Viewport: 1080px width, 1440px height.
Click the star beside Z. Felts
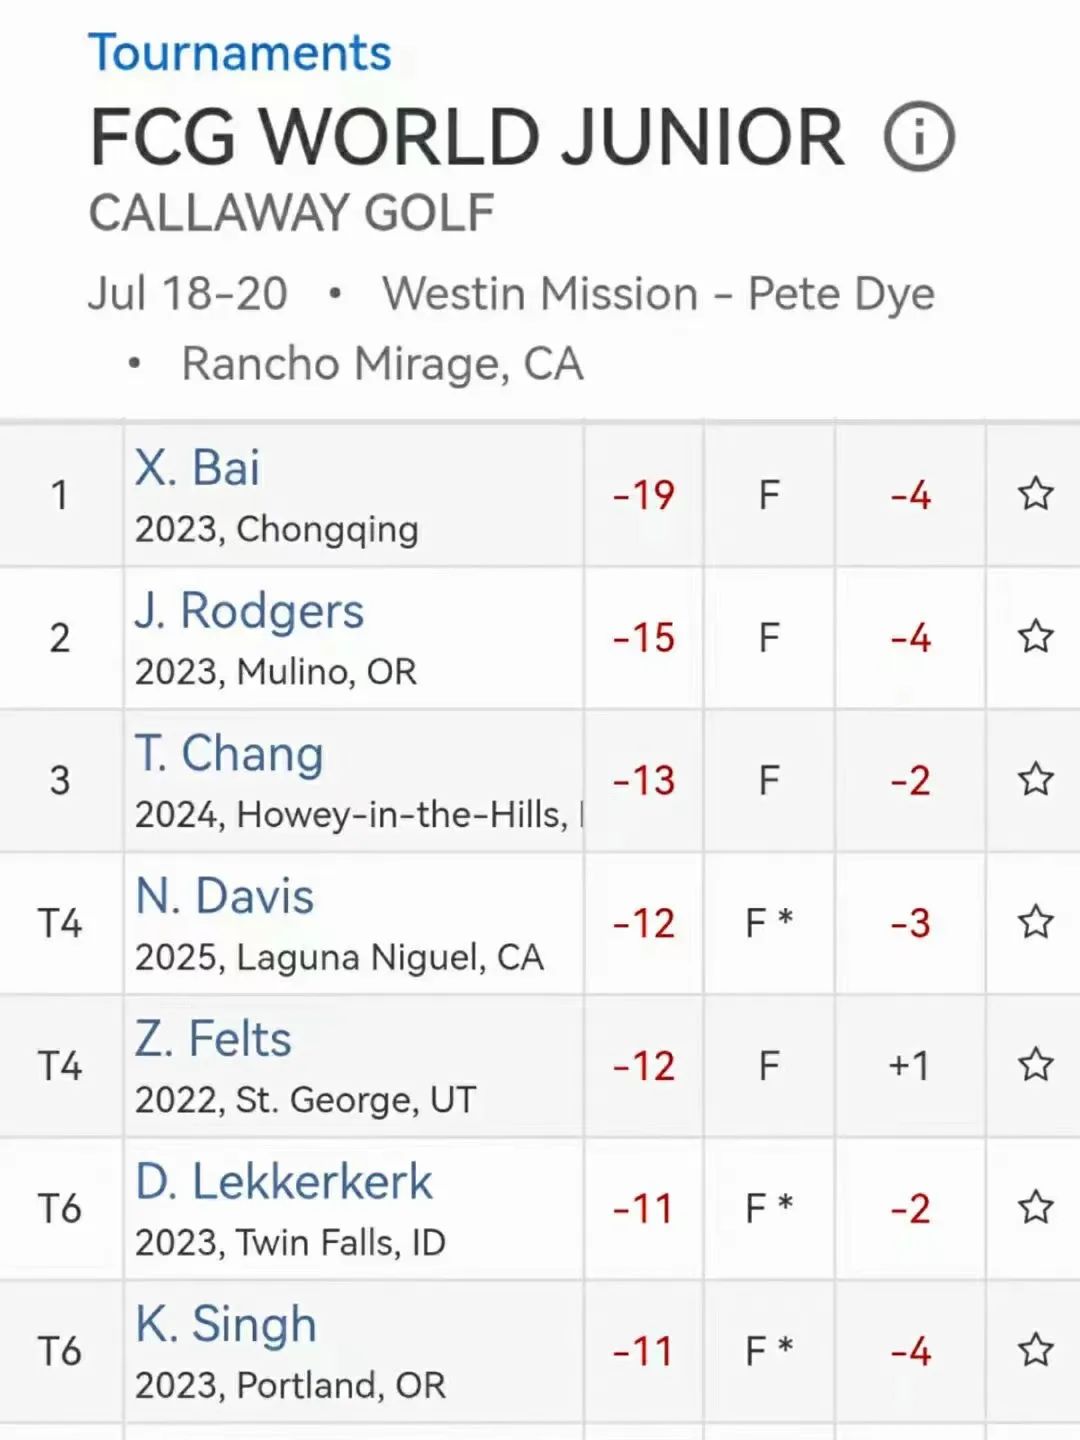1035,1065
